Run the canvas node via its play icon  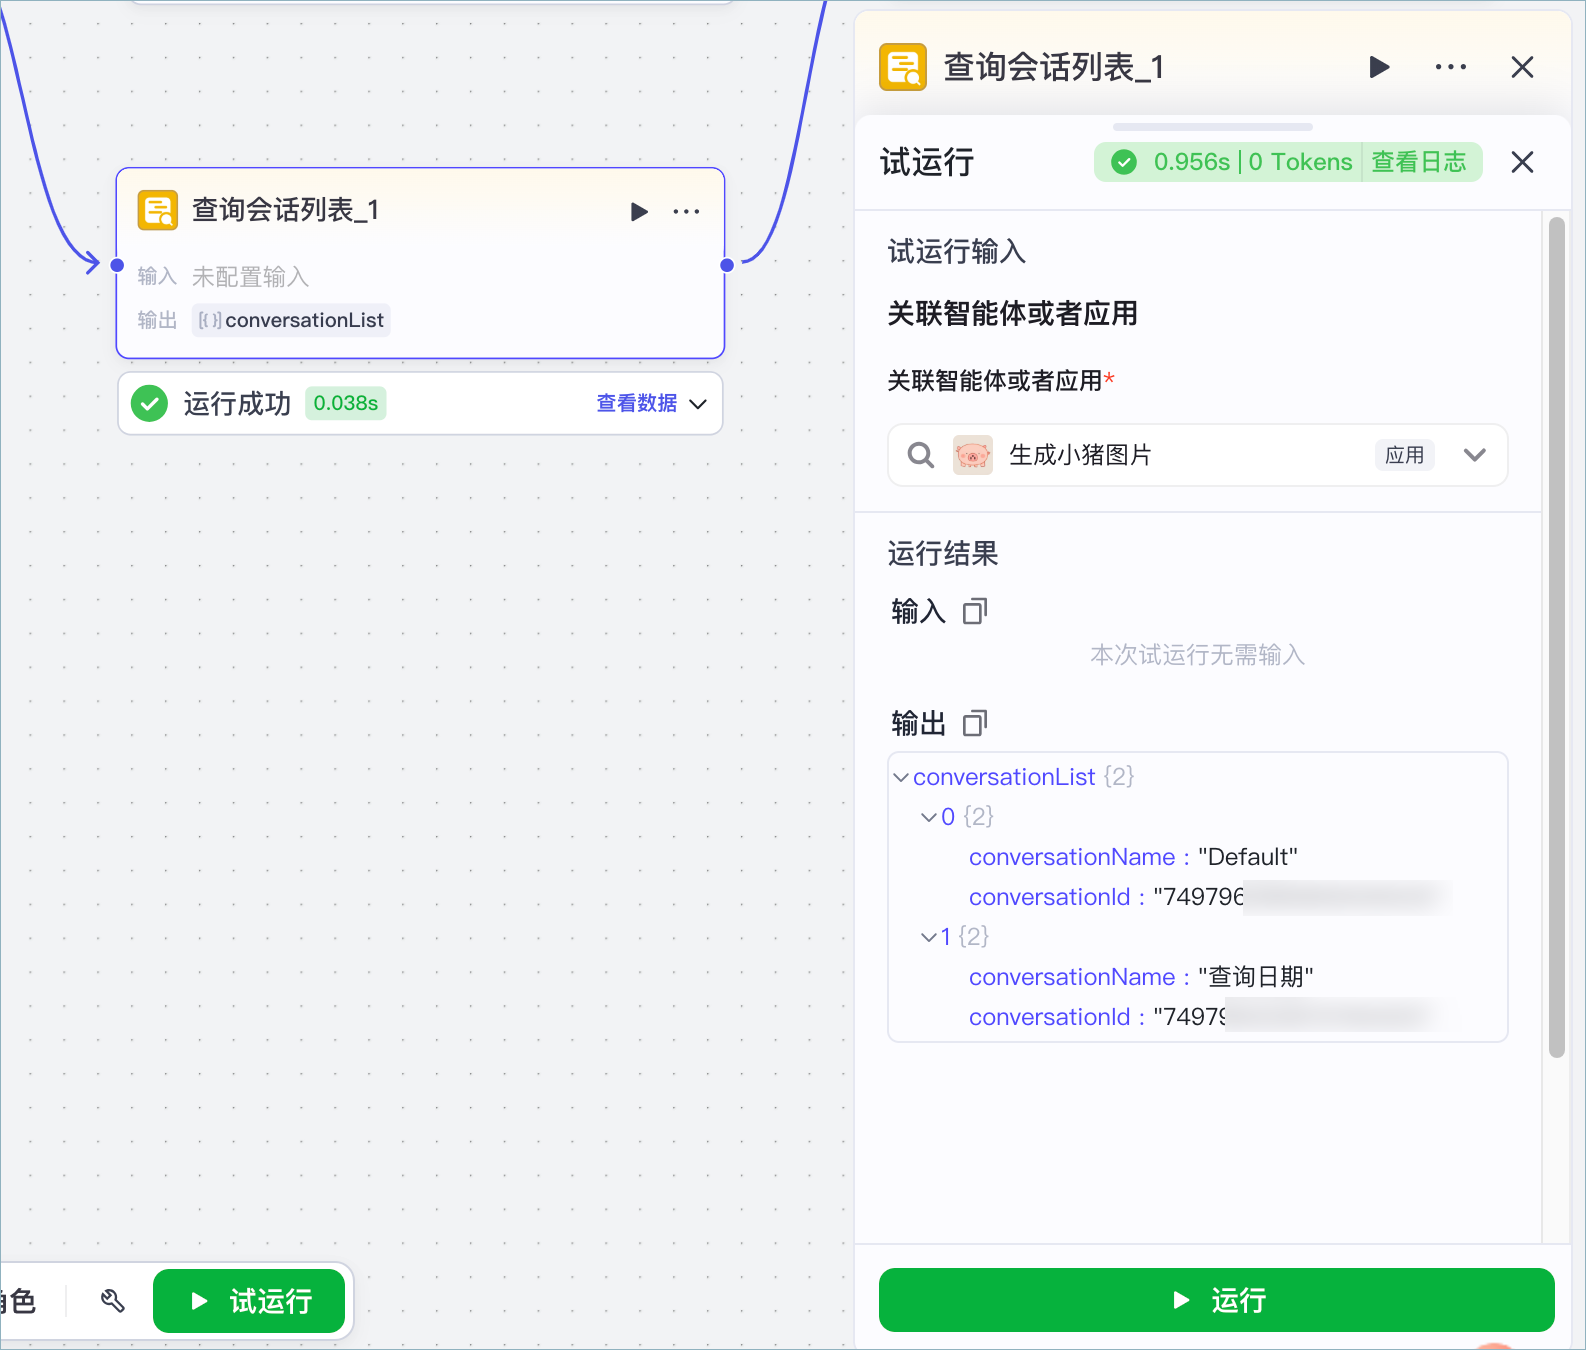click(639, 211)
